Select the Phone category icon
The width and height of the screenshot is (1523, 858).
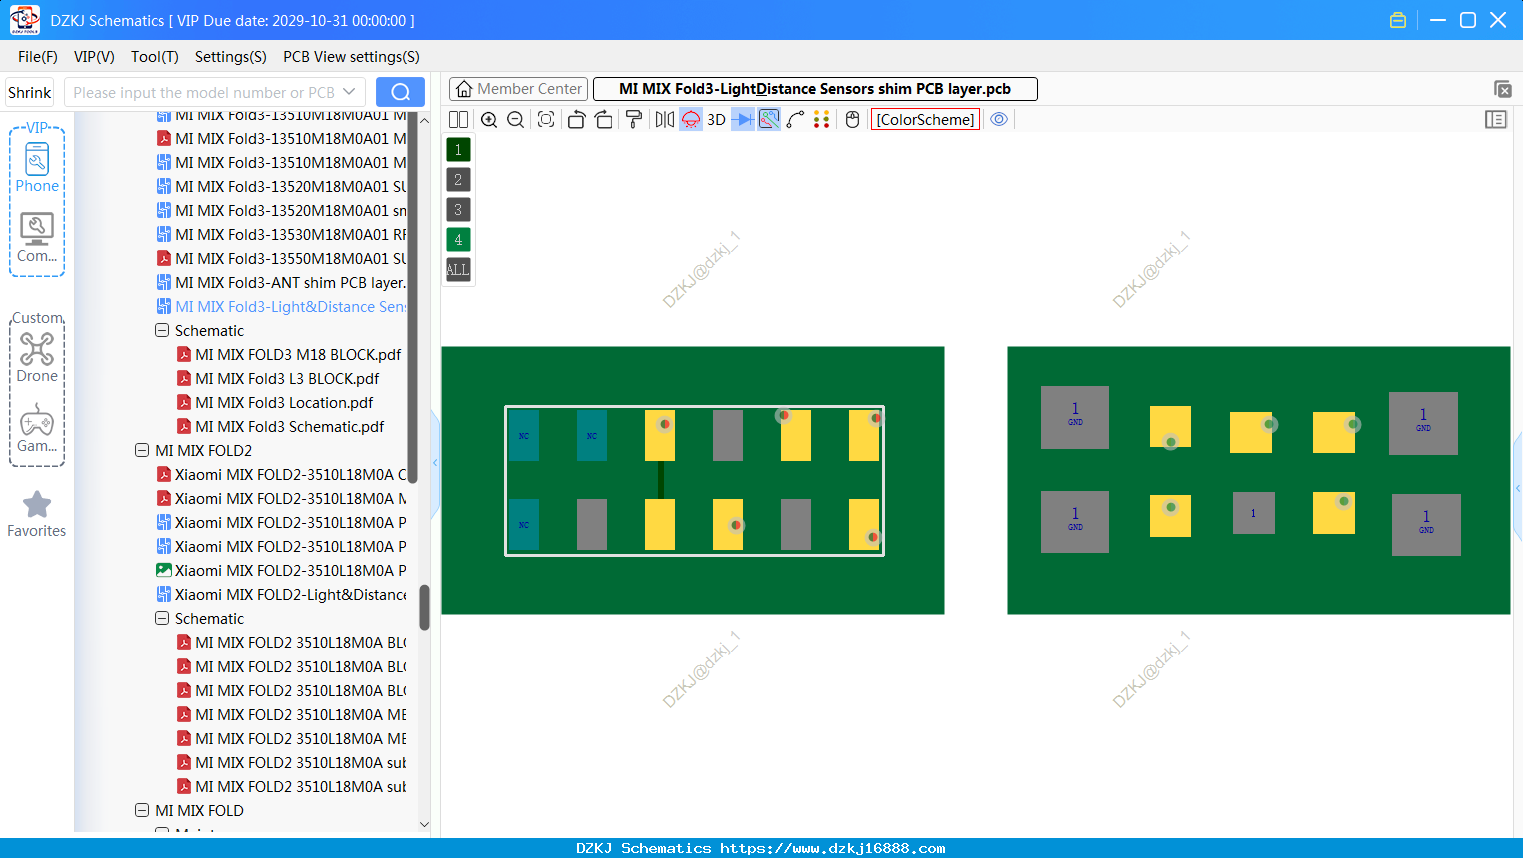tap(37, 167)
